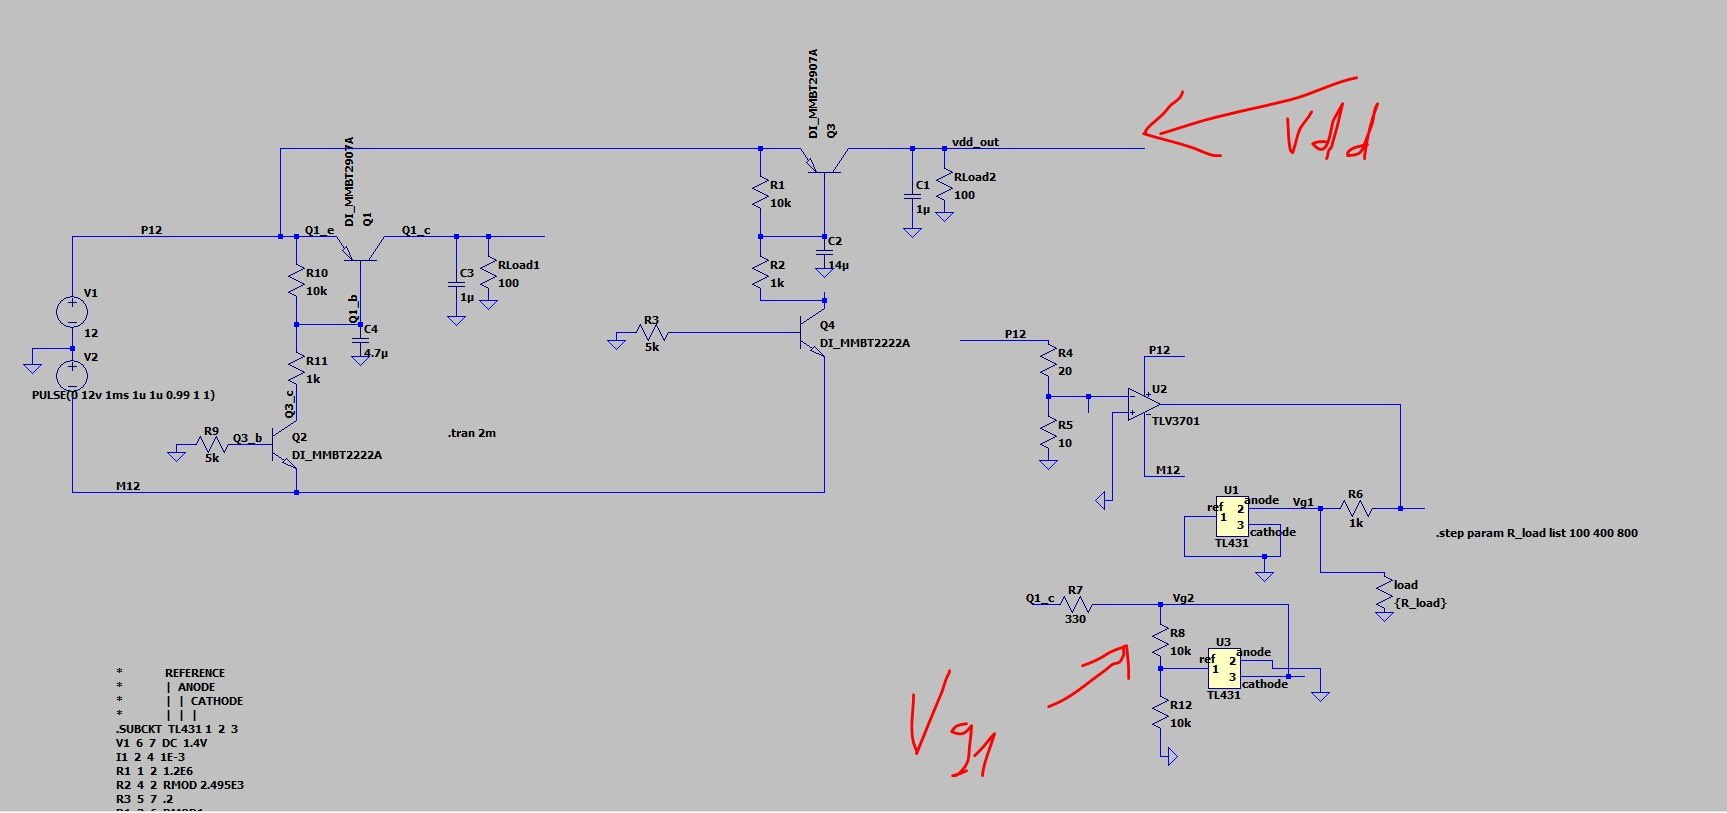Image resolution: width=1727 pixels, height=813 pixels.
Task: Click the U2 TLV3701 op-amp triangle
Action: tap(1144, 404)
